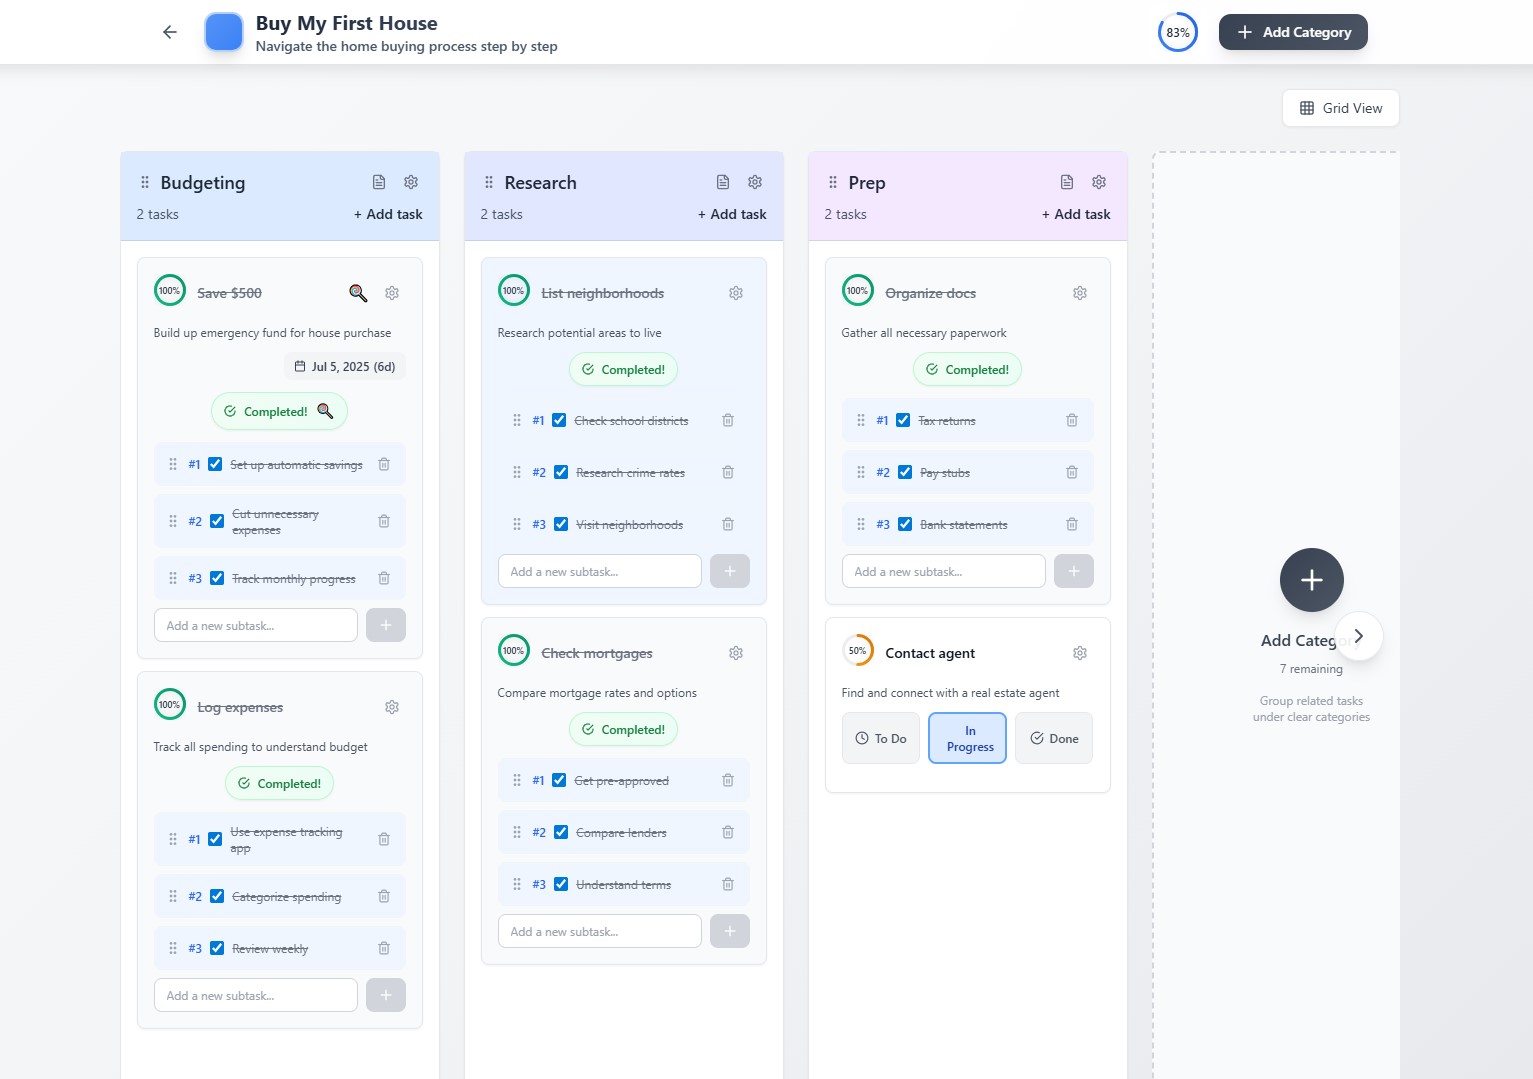Grab drag handle of Tax returns subtask
Viewport: 1533px width, 1079px height.
[861, 420]
